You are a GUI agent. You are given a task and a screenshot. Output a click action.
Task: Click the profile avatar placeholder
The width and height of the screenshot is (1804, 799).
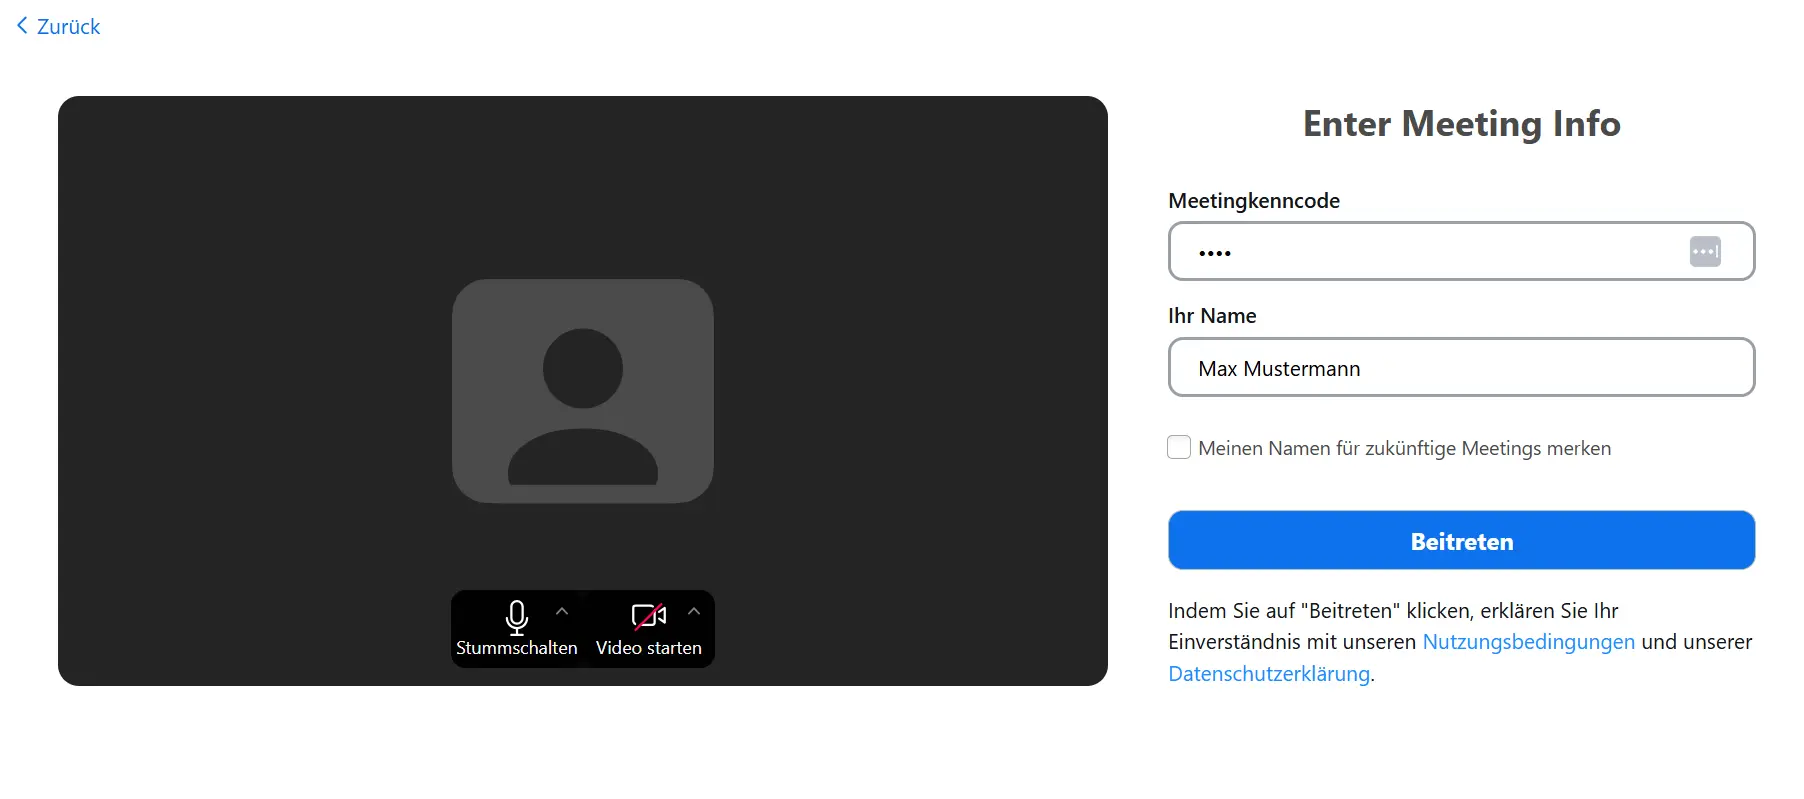point(582,391)
